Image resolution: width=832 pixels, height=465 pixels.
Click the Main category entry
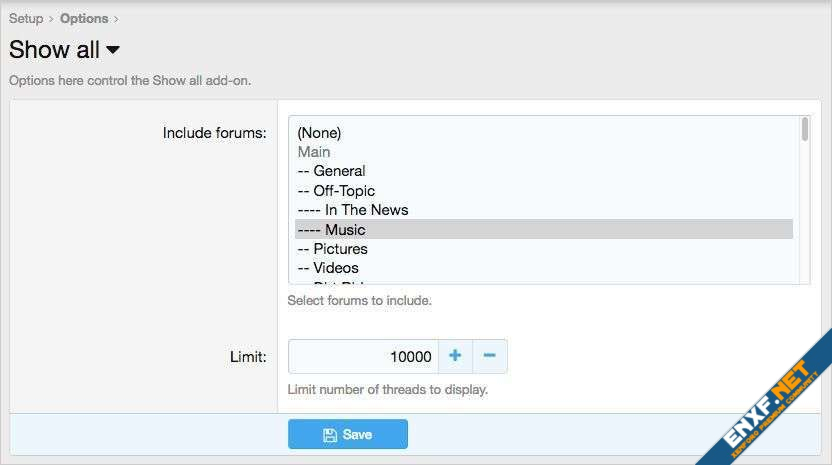(x=314, y=152)
